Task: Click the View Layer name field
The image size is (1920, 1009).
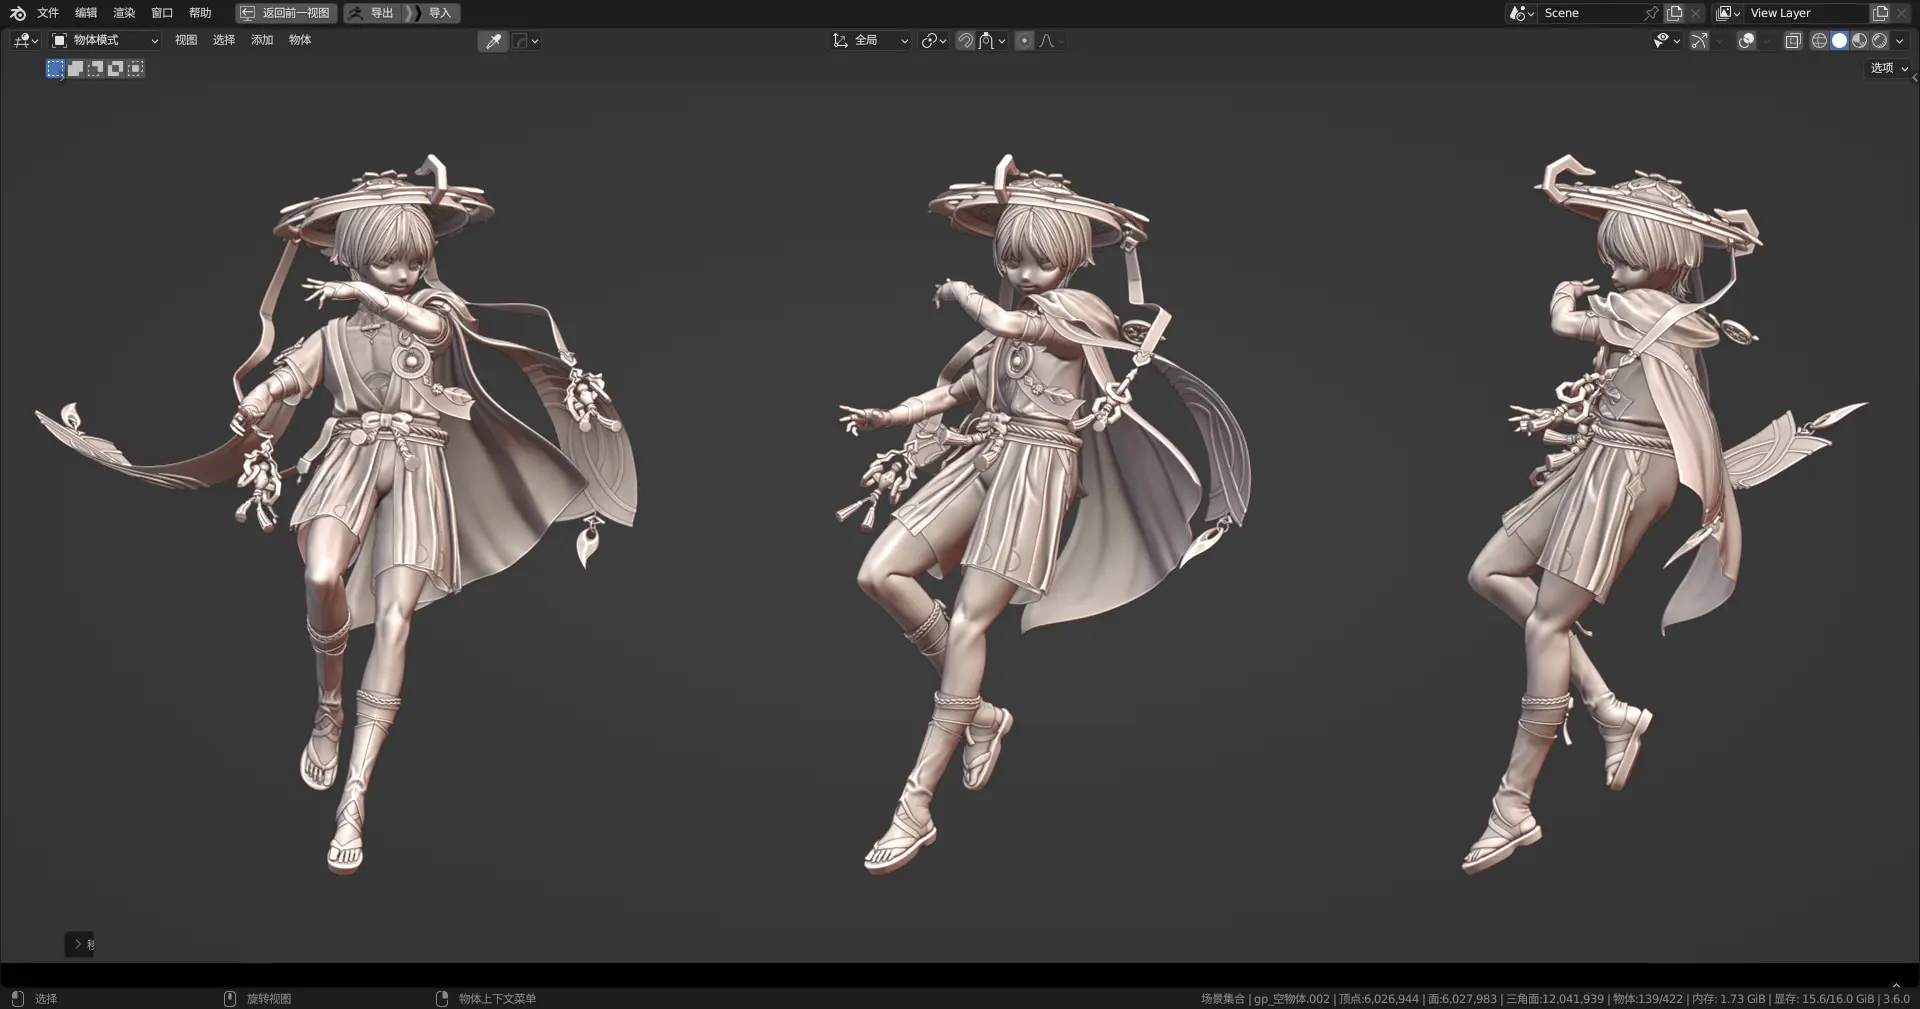Action: click(x=1800, y=13)
